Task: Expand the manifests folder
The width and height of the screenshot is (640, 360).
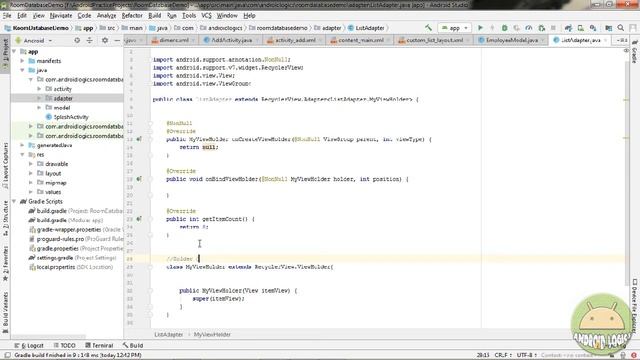Action: (x=22, y=61)
